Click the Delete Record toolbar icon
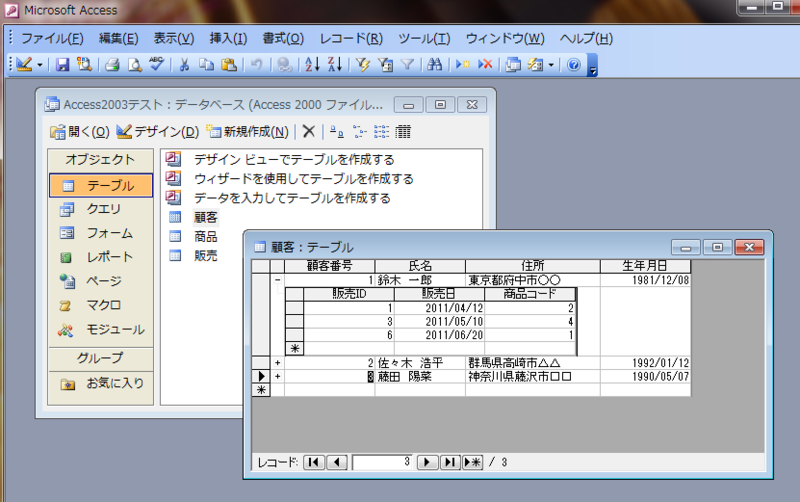800x502 pixels. click(485, 64)
